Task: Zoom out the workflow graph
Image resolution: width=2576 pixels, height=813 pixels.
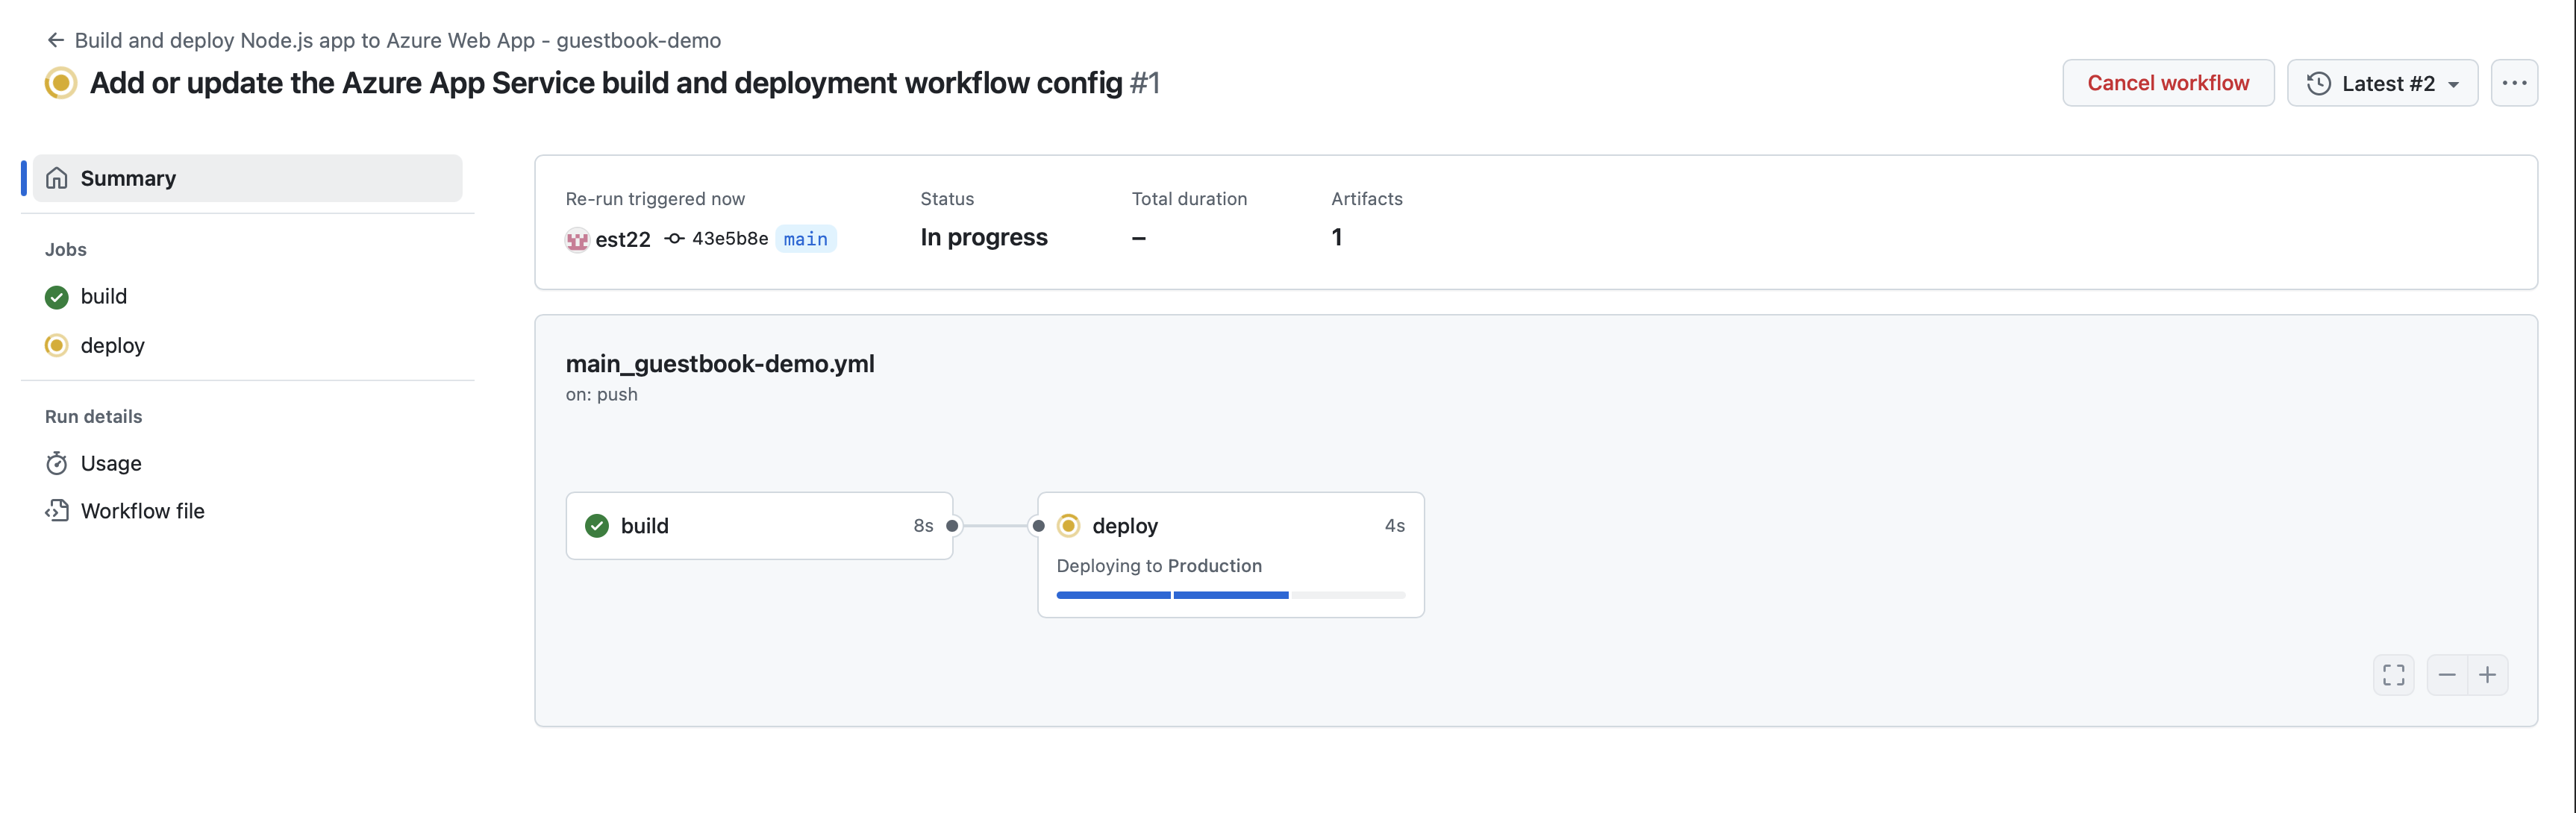Action: point(2447,675)
